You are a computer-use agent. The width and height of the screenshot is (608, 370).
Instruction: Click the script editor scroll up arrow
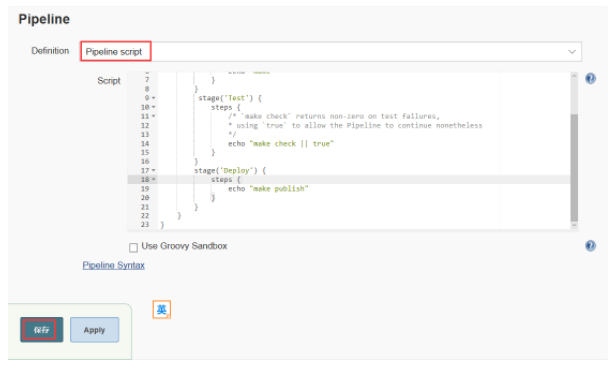[574, 76]
